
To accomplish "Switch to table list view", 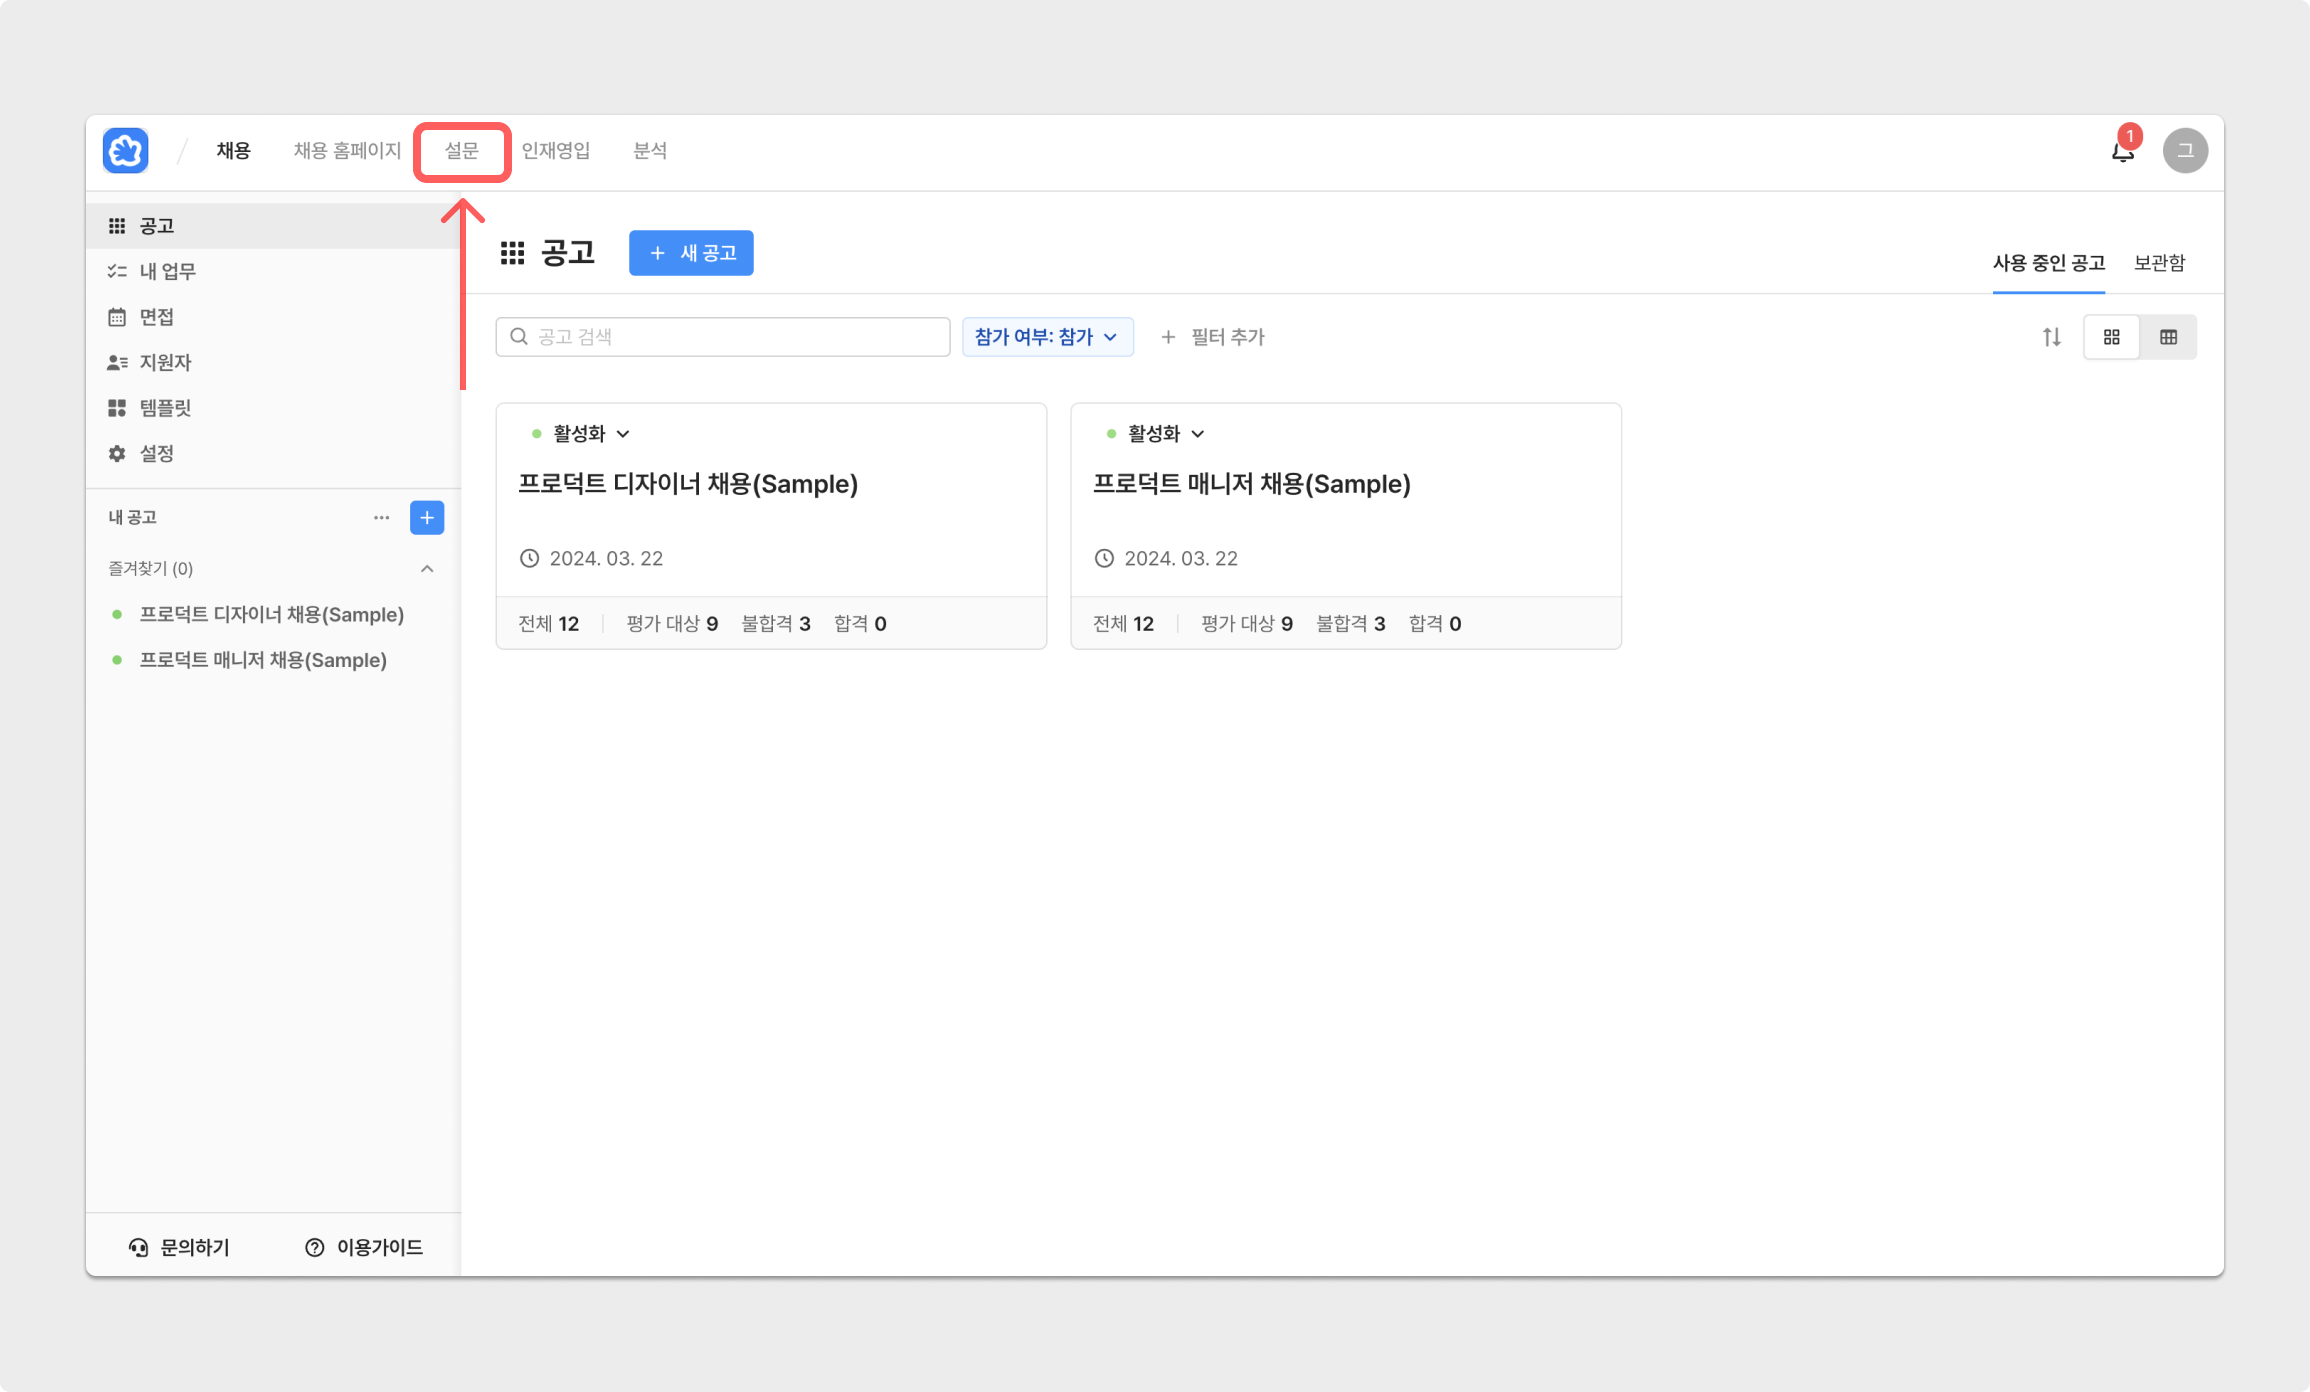I will click(2168, 337).
